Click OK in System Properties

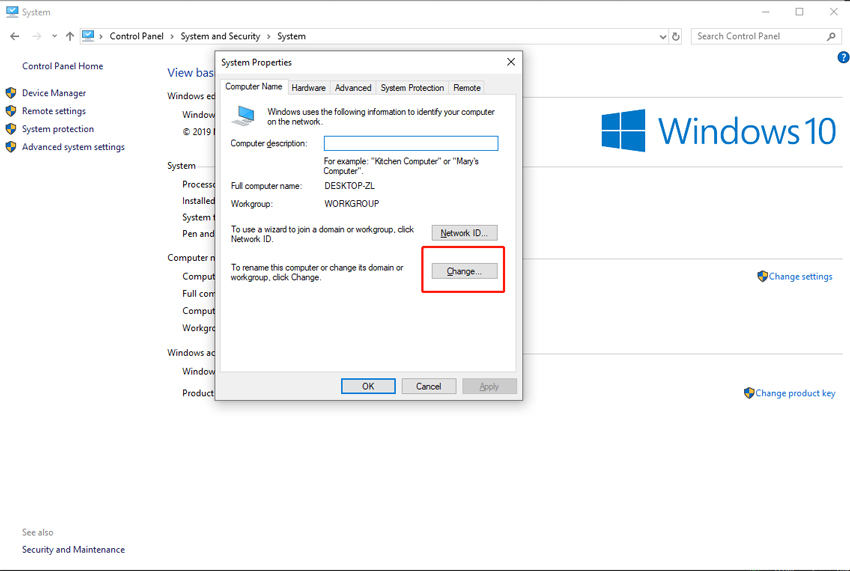368,386
